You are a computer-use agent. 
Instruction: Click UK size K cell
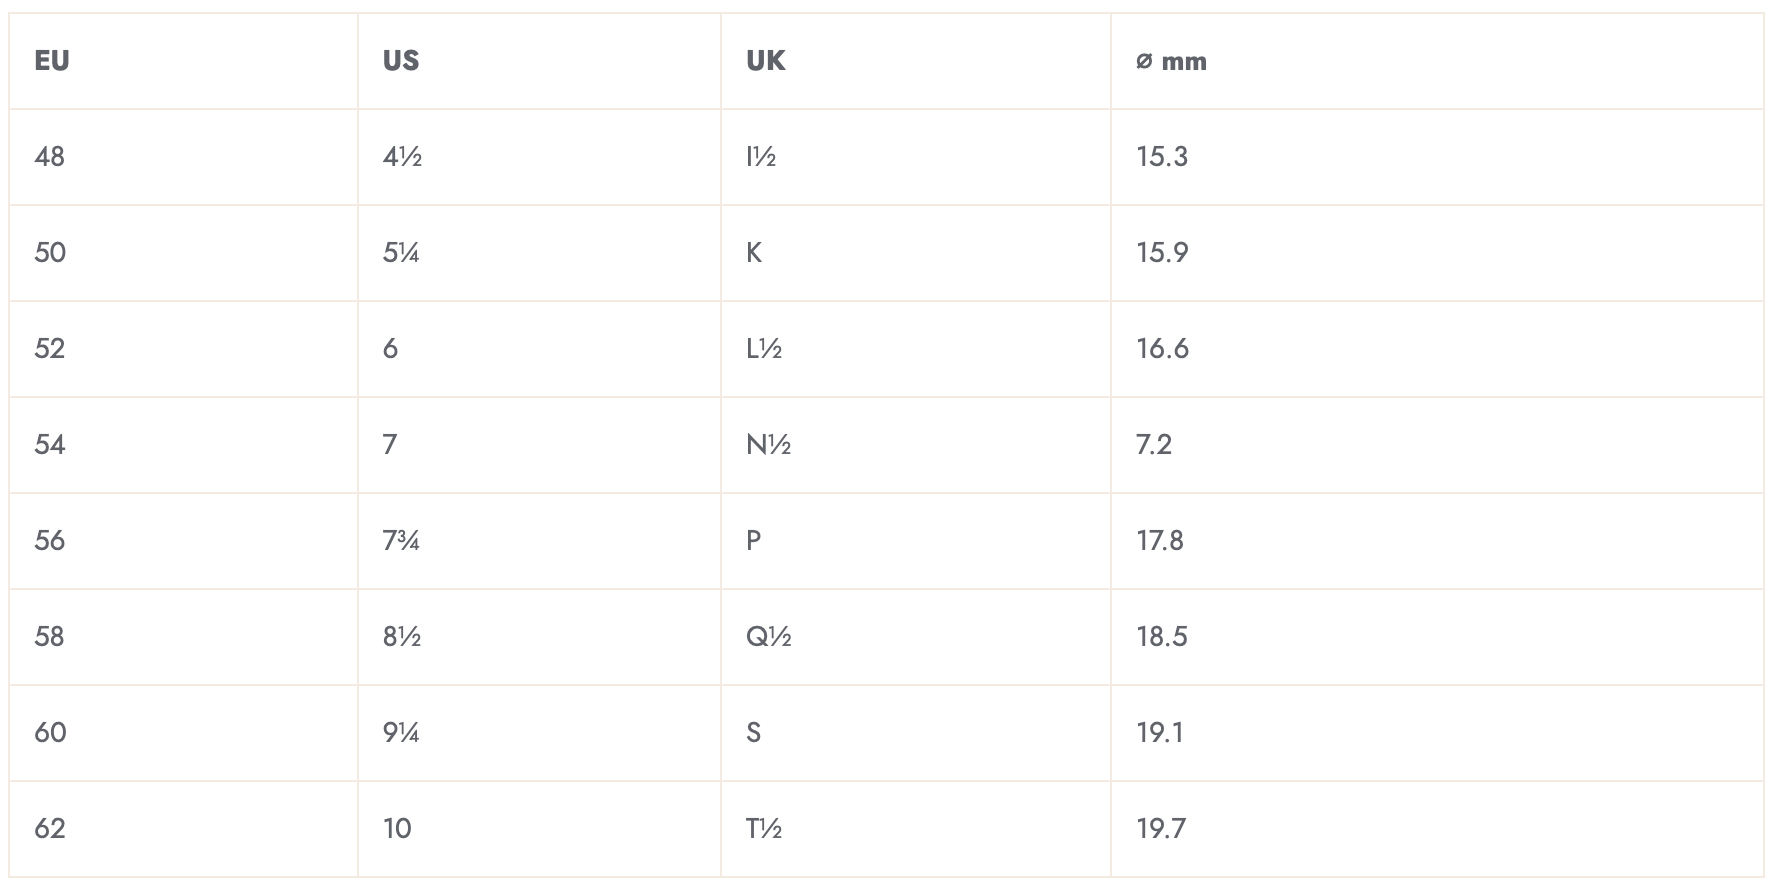(754, 253)
